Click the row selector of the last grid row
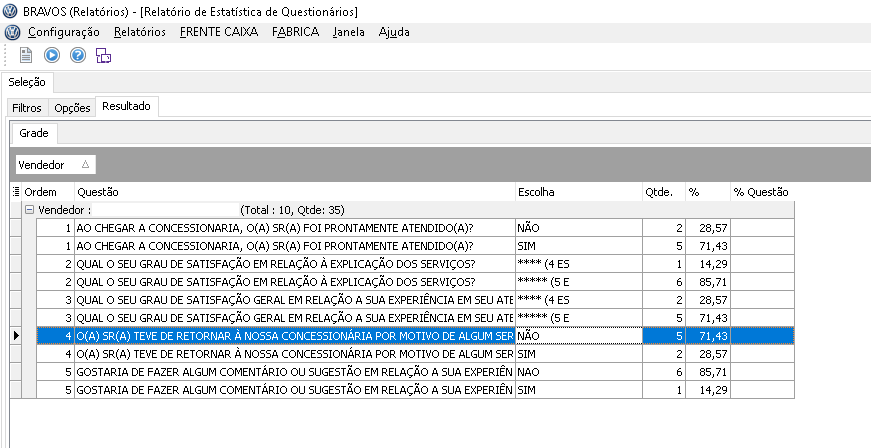Image resolution: width=871 pixels, height=448 pixels. [x=16, y=390]
